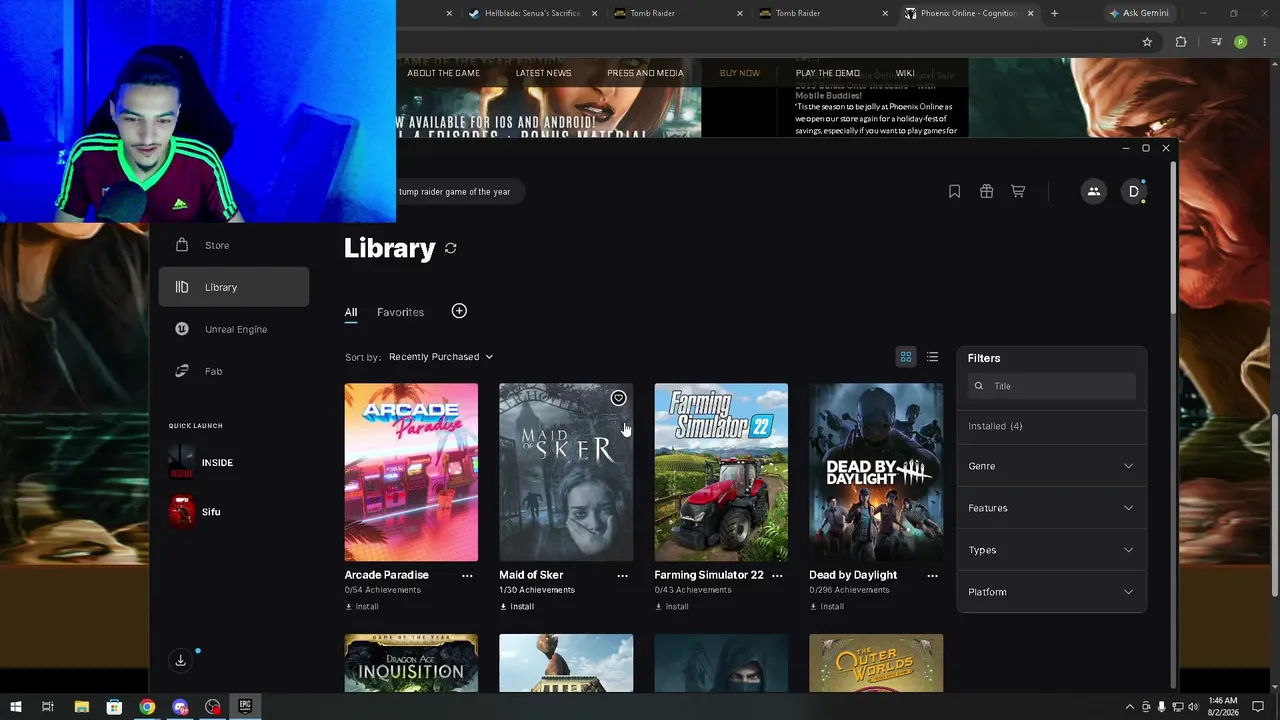Click PRESS AND MEDIA on the website
This screenshot has width=1280, height=720.
click(645, 73)
